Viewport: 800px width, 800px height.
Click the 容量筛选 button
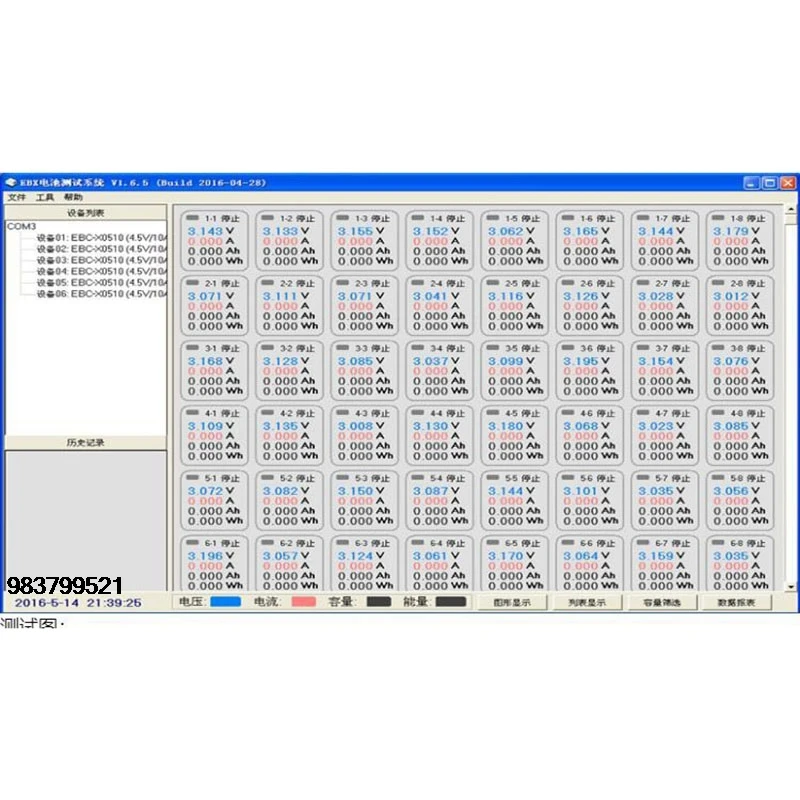[662, 603]
